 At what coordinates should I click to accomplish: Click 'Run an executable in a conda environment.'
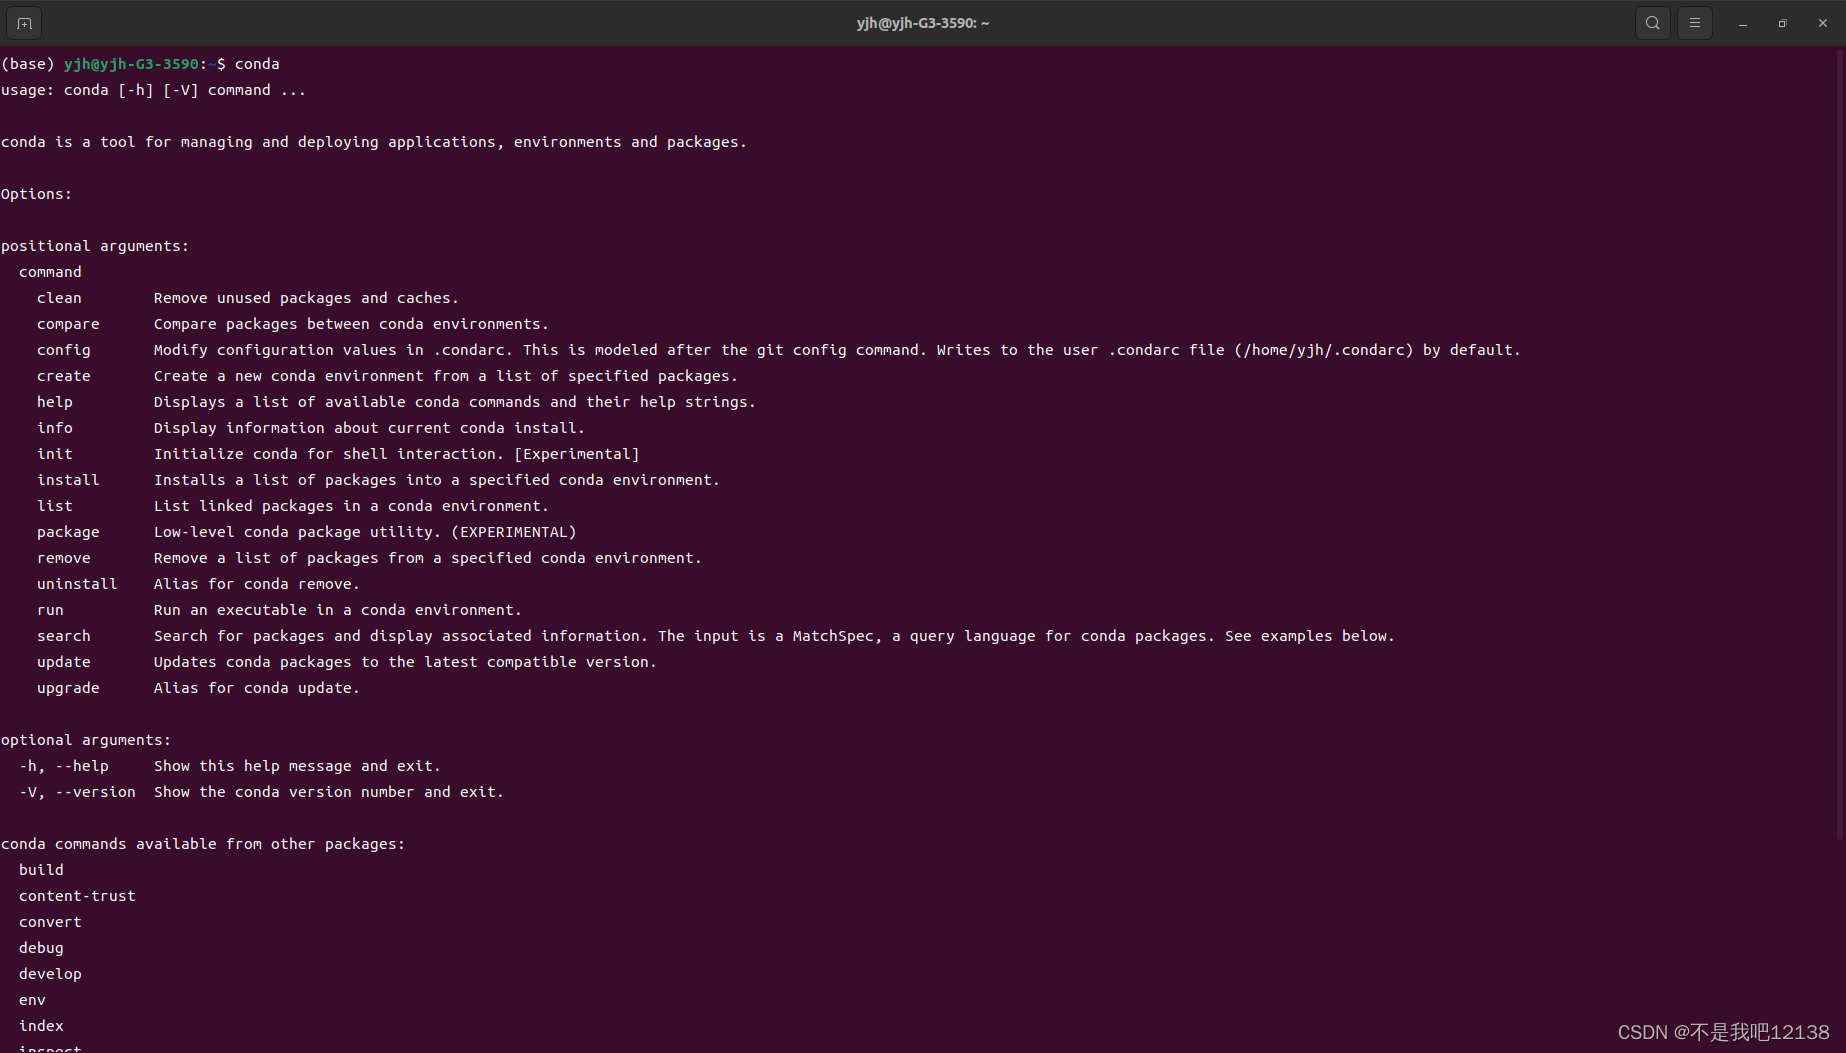tap(338, 610)
